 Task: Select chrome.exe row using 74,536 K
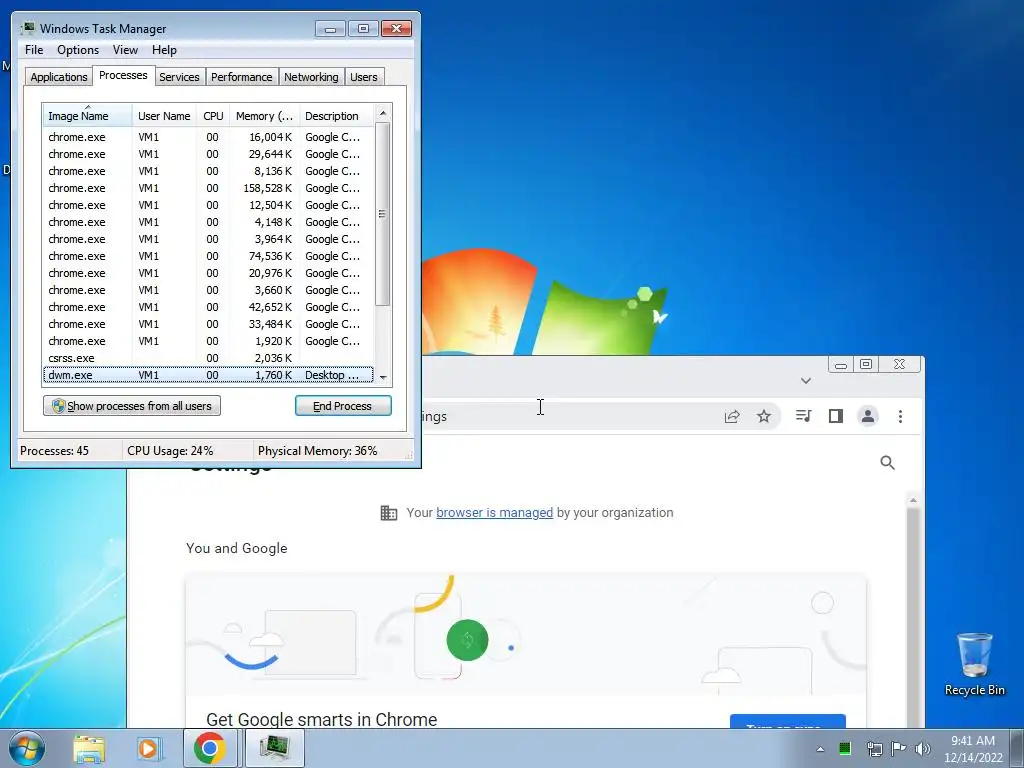pos(208,256)
